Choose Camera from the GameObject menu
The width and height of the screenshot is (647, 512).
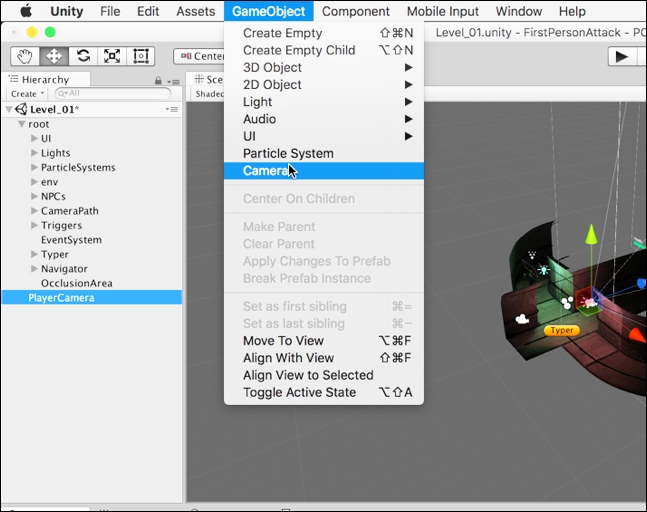324,171
